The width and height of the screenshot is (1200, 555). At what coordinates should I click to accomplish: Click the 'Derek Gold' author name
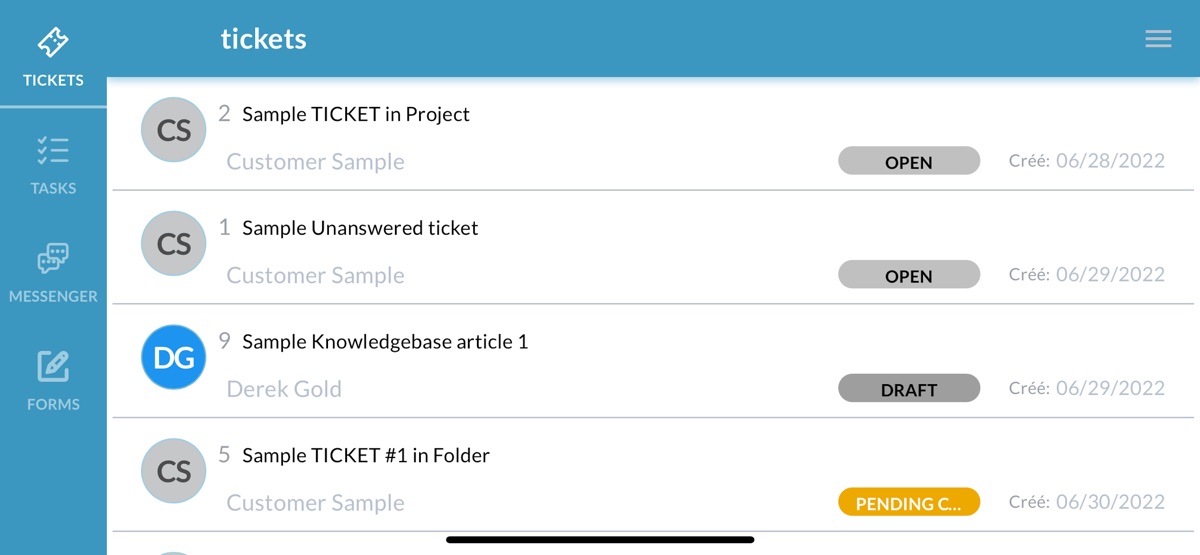[x=284, y=389]
